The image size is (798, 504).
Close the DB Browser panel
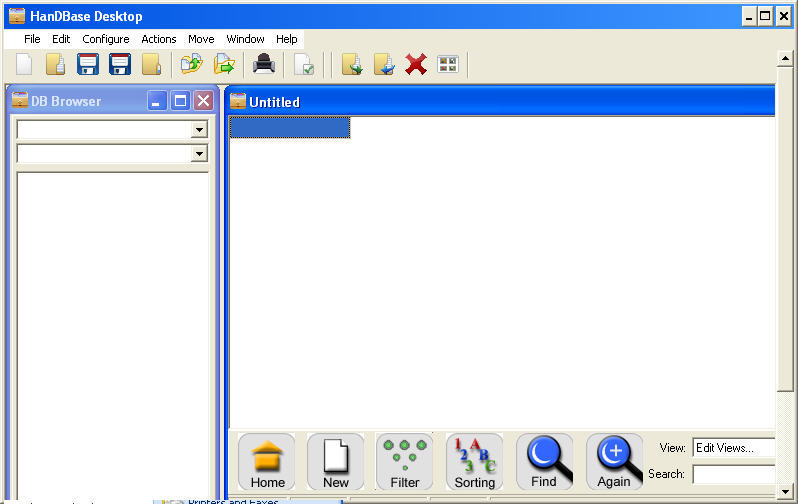[204, 101]
